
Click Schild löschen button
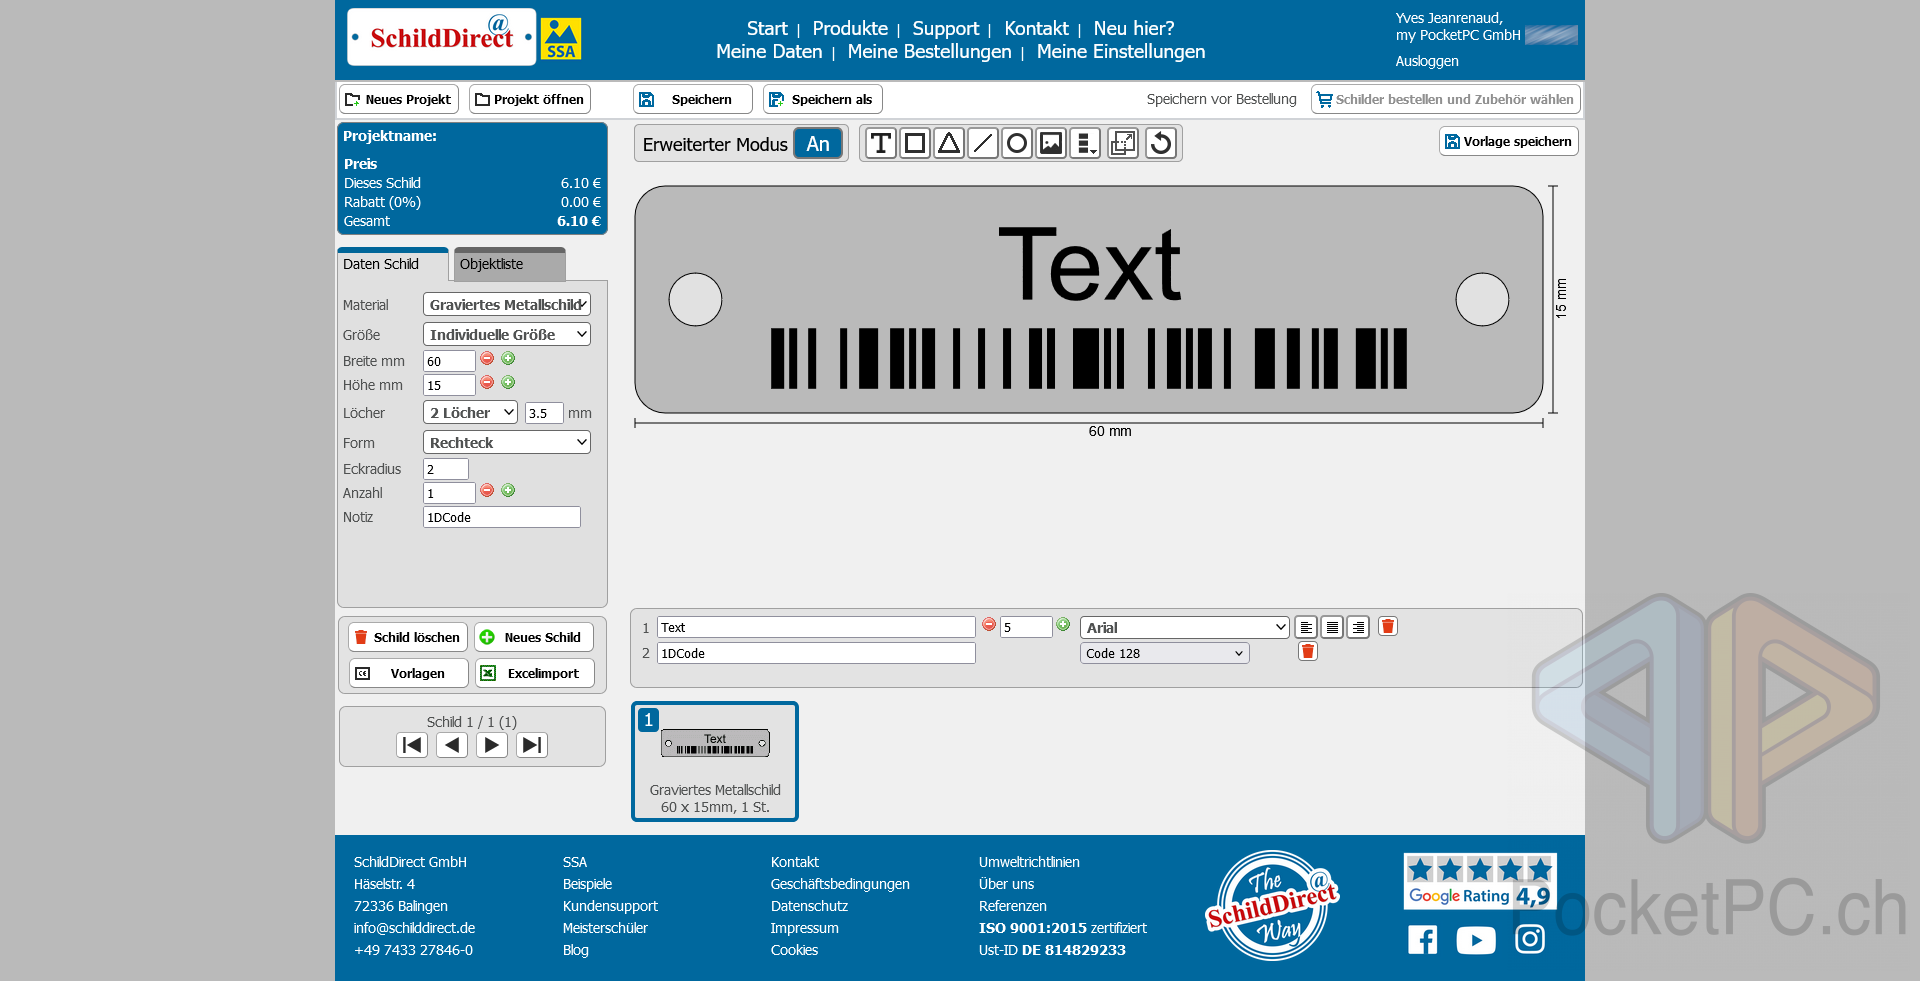pyautogui.click(x=408, y=637)
